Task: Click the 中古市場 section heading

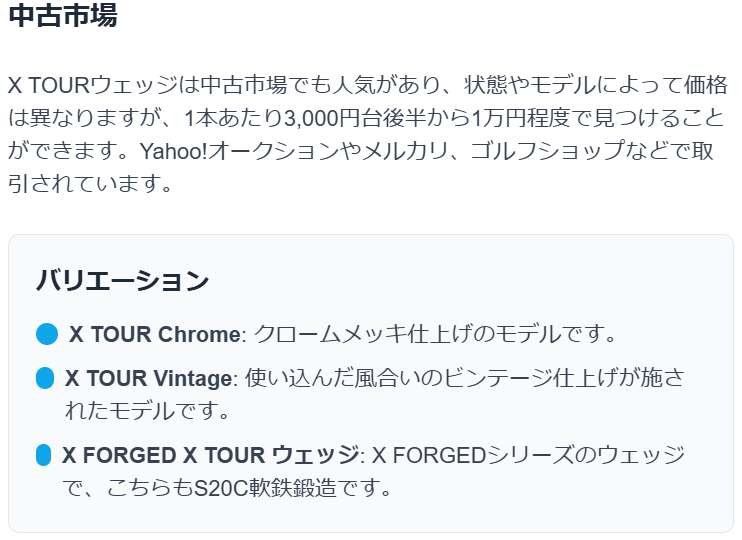Action: point(63,15)
